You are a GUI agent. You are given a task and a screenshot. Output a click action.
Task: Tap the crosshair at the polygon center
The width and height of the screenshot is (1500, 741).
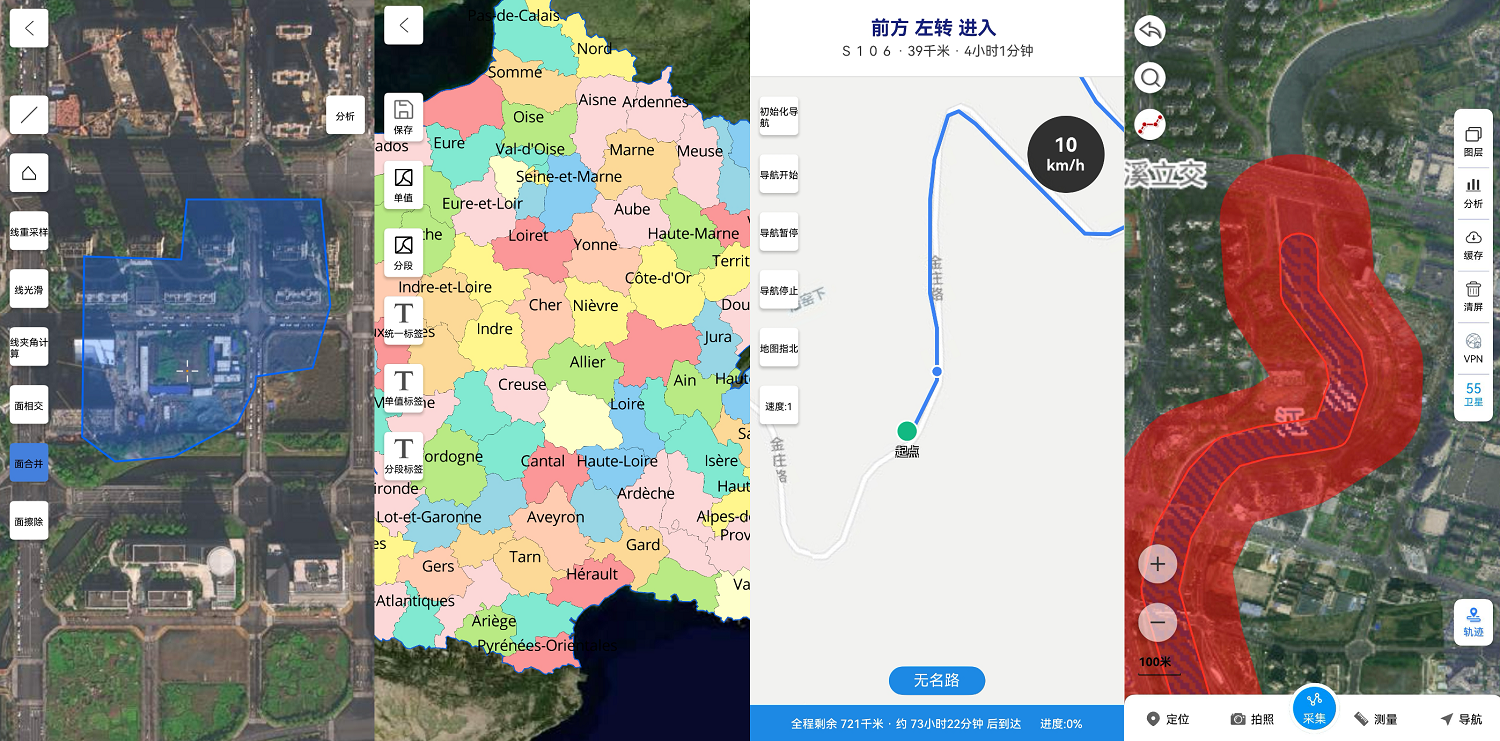pos(188,371)
